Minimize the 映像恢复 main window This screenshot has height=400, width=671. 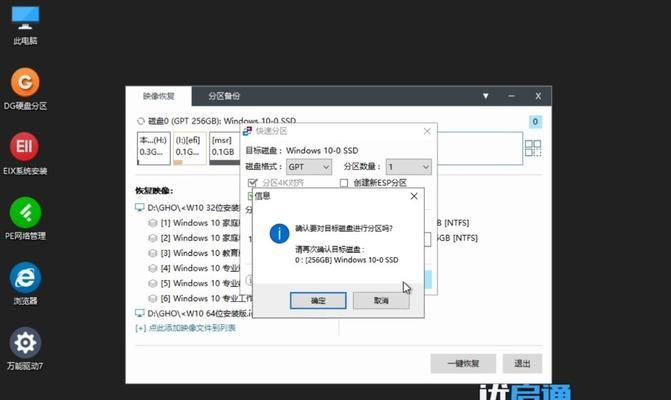(x=511, y=96)
